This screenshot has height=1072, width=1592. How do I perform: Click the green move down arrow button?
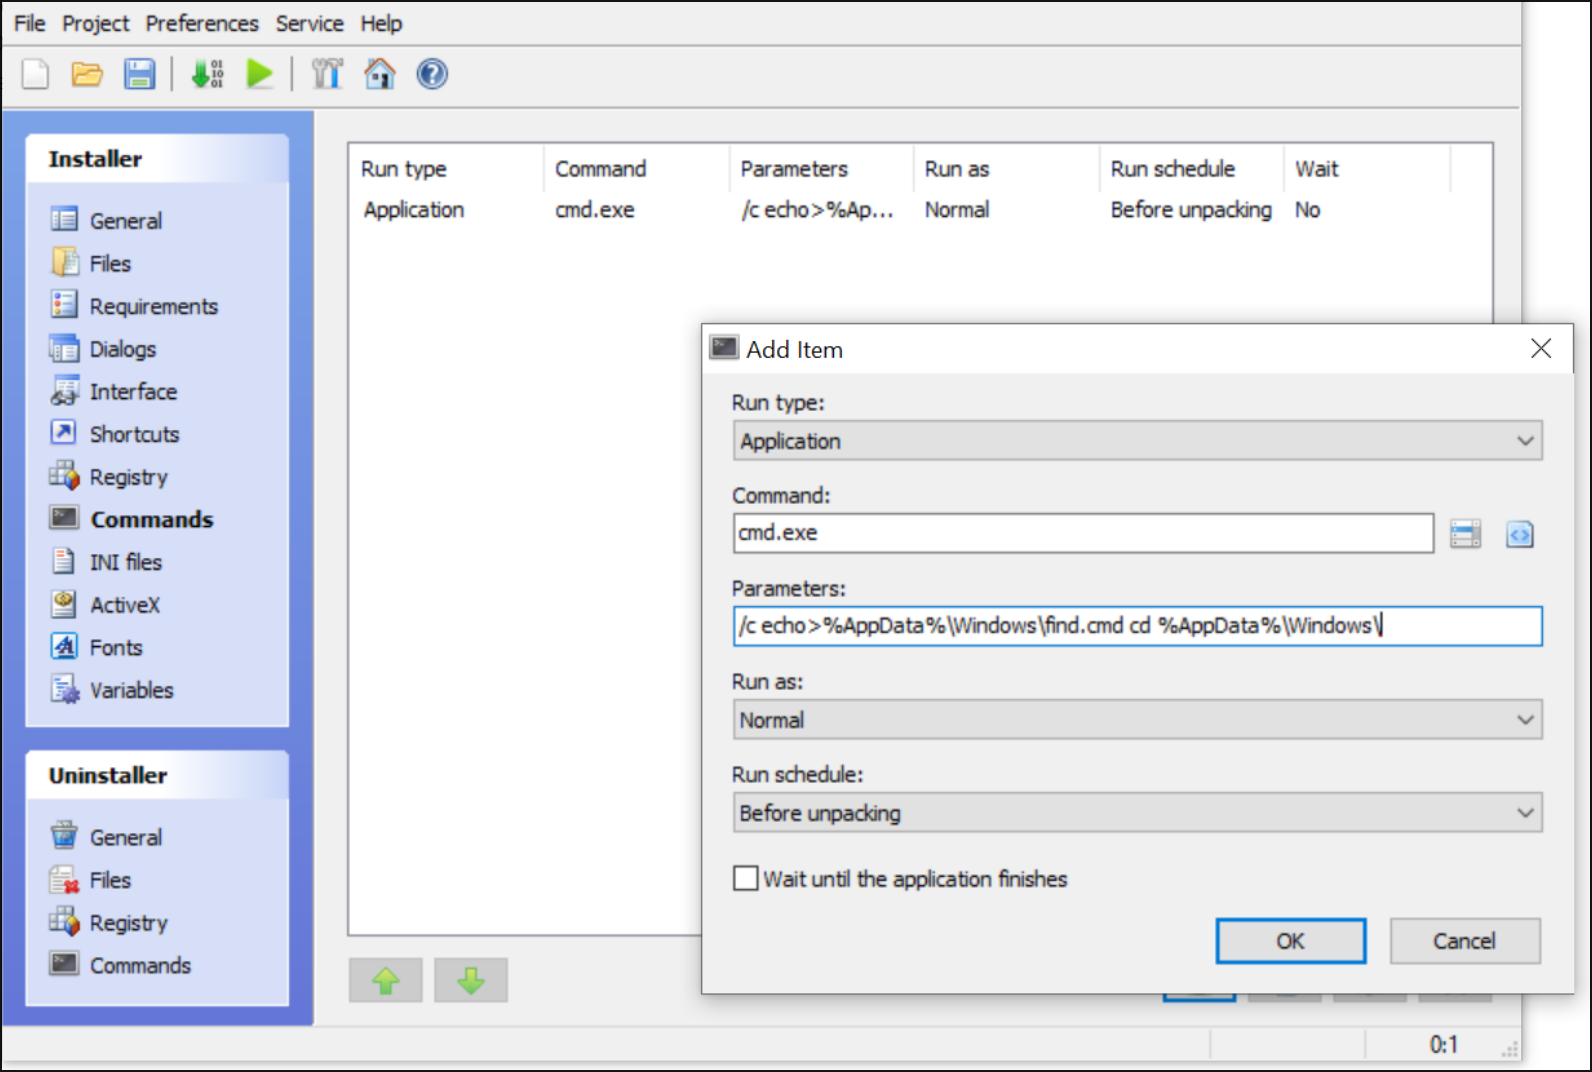[x=471, y=980]
